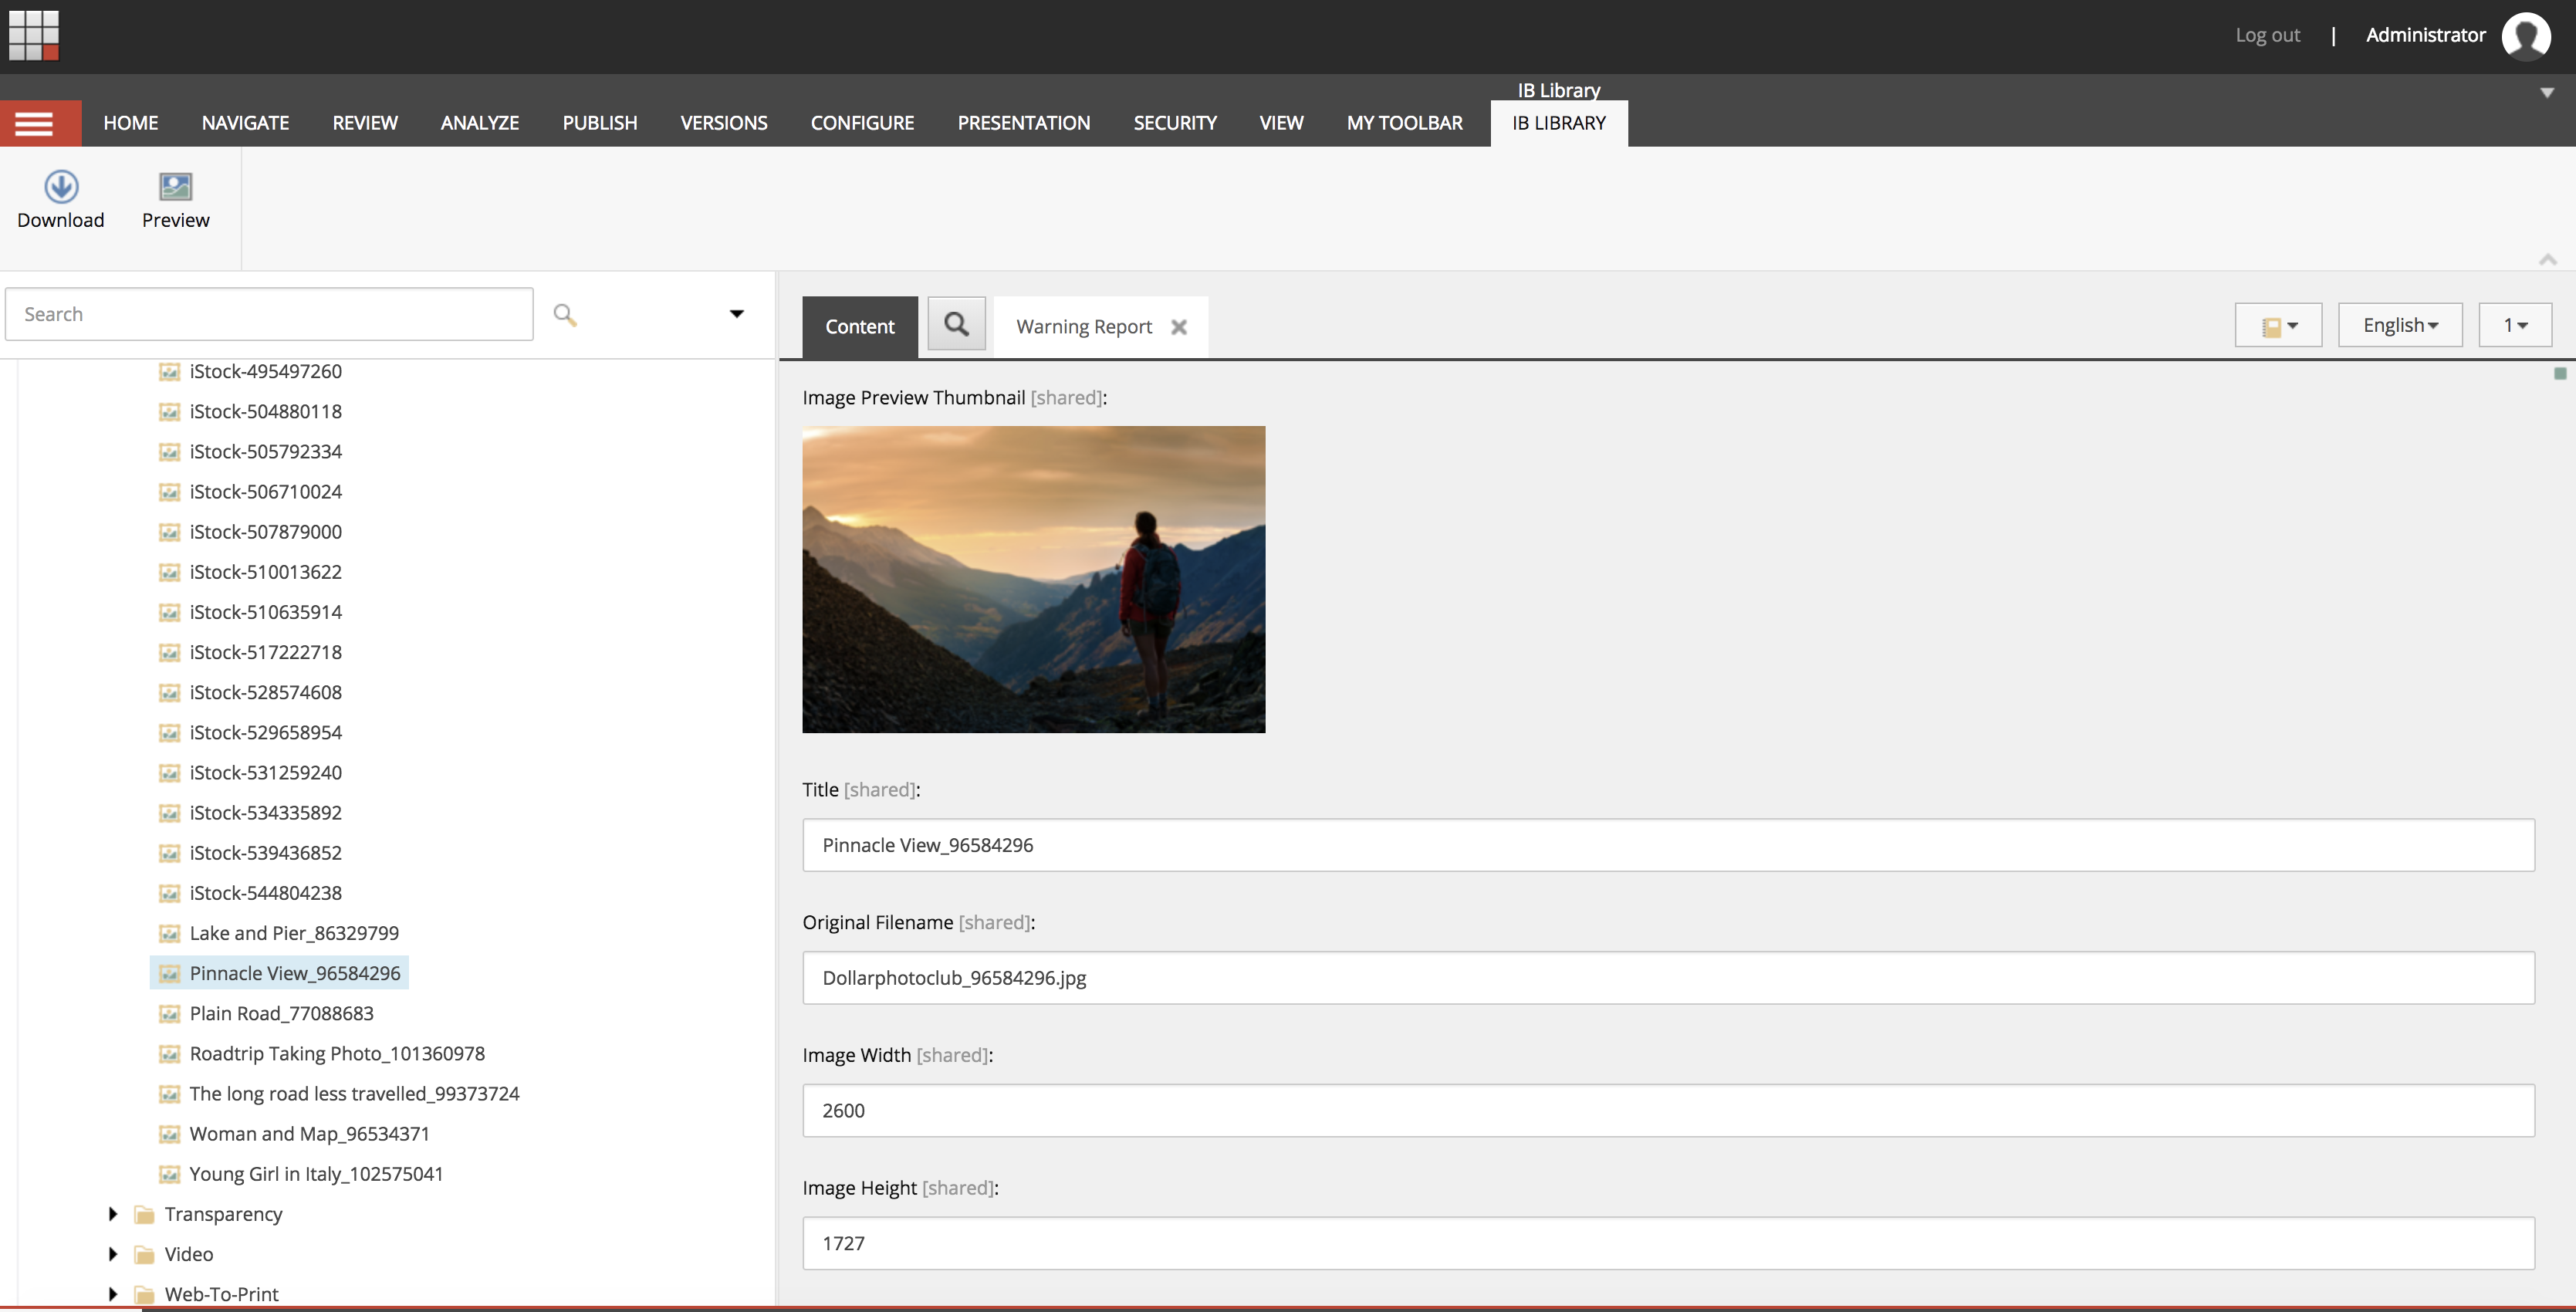Click image icon for iStock-495497260

pos(170,372)
